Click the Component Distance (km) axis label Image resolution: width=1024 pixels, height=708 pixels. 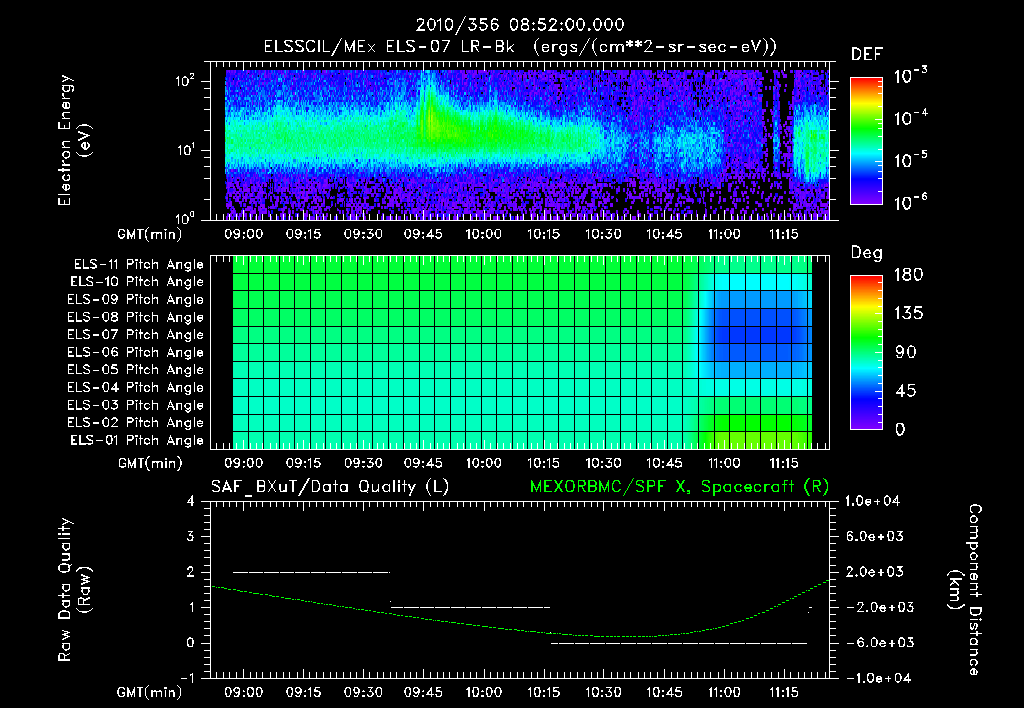[x=966, y=590]
